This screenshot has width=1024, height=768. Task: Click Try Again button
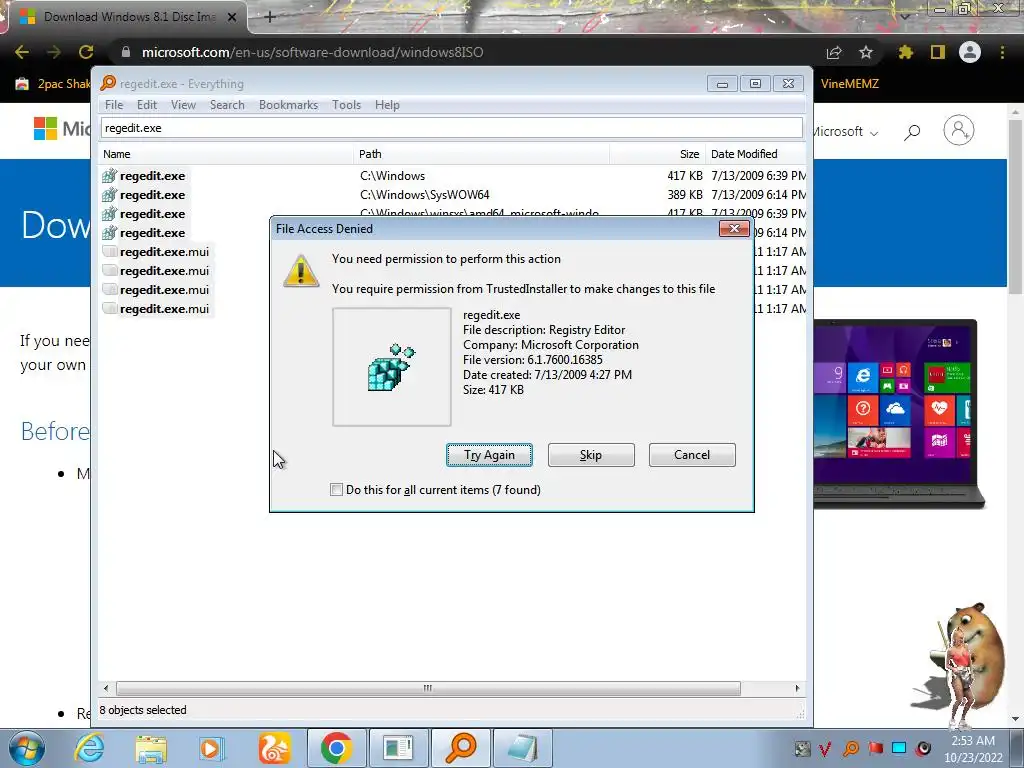pyautogui.click(x=489, y=455)
